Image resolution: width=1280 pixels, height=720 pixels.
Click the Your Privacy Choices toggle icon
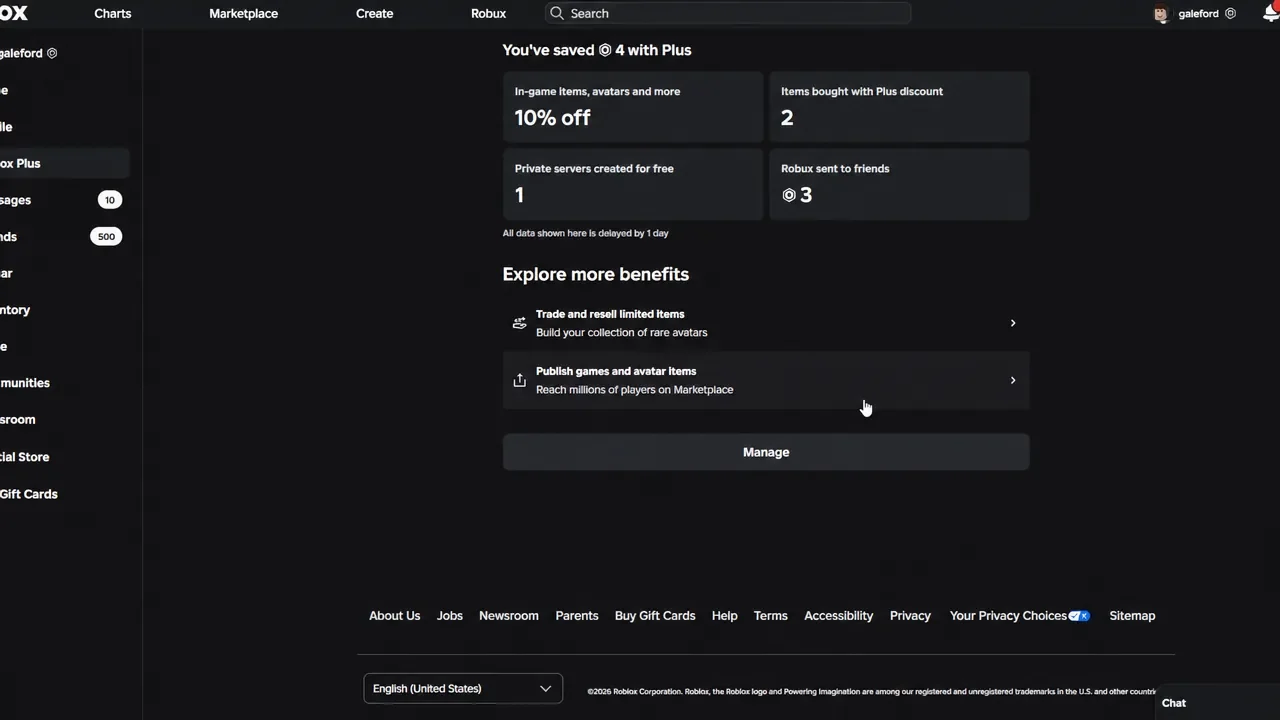pyautogui.click(x=1079, y=616)
